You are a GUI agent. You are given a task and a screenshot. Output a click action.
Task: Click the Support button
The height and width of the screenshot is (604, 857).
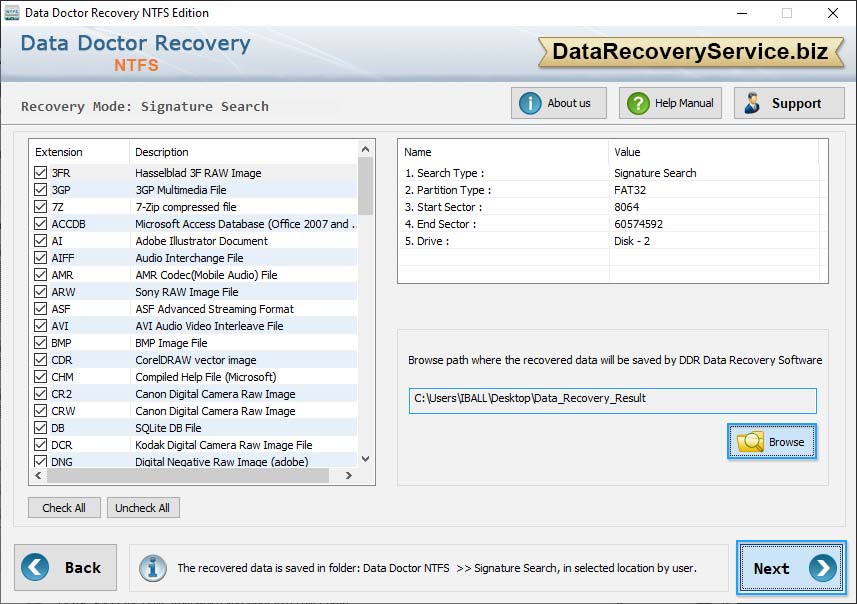(x=789, y=103)
